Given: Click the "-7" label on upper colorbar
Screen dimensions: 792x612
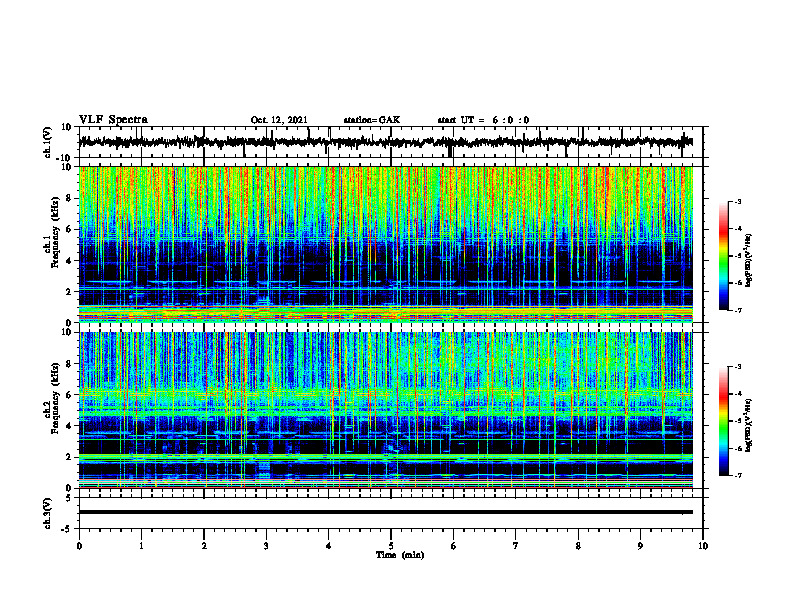Looking at the screenshot, I should click(738, 310).
